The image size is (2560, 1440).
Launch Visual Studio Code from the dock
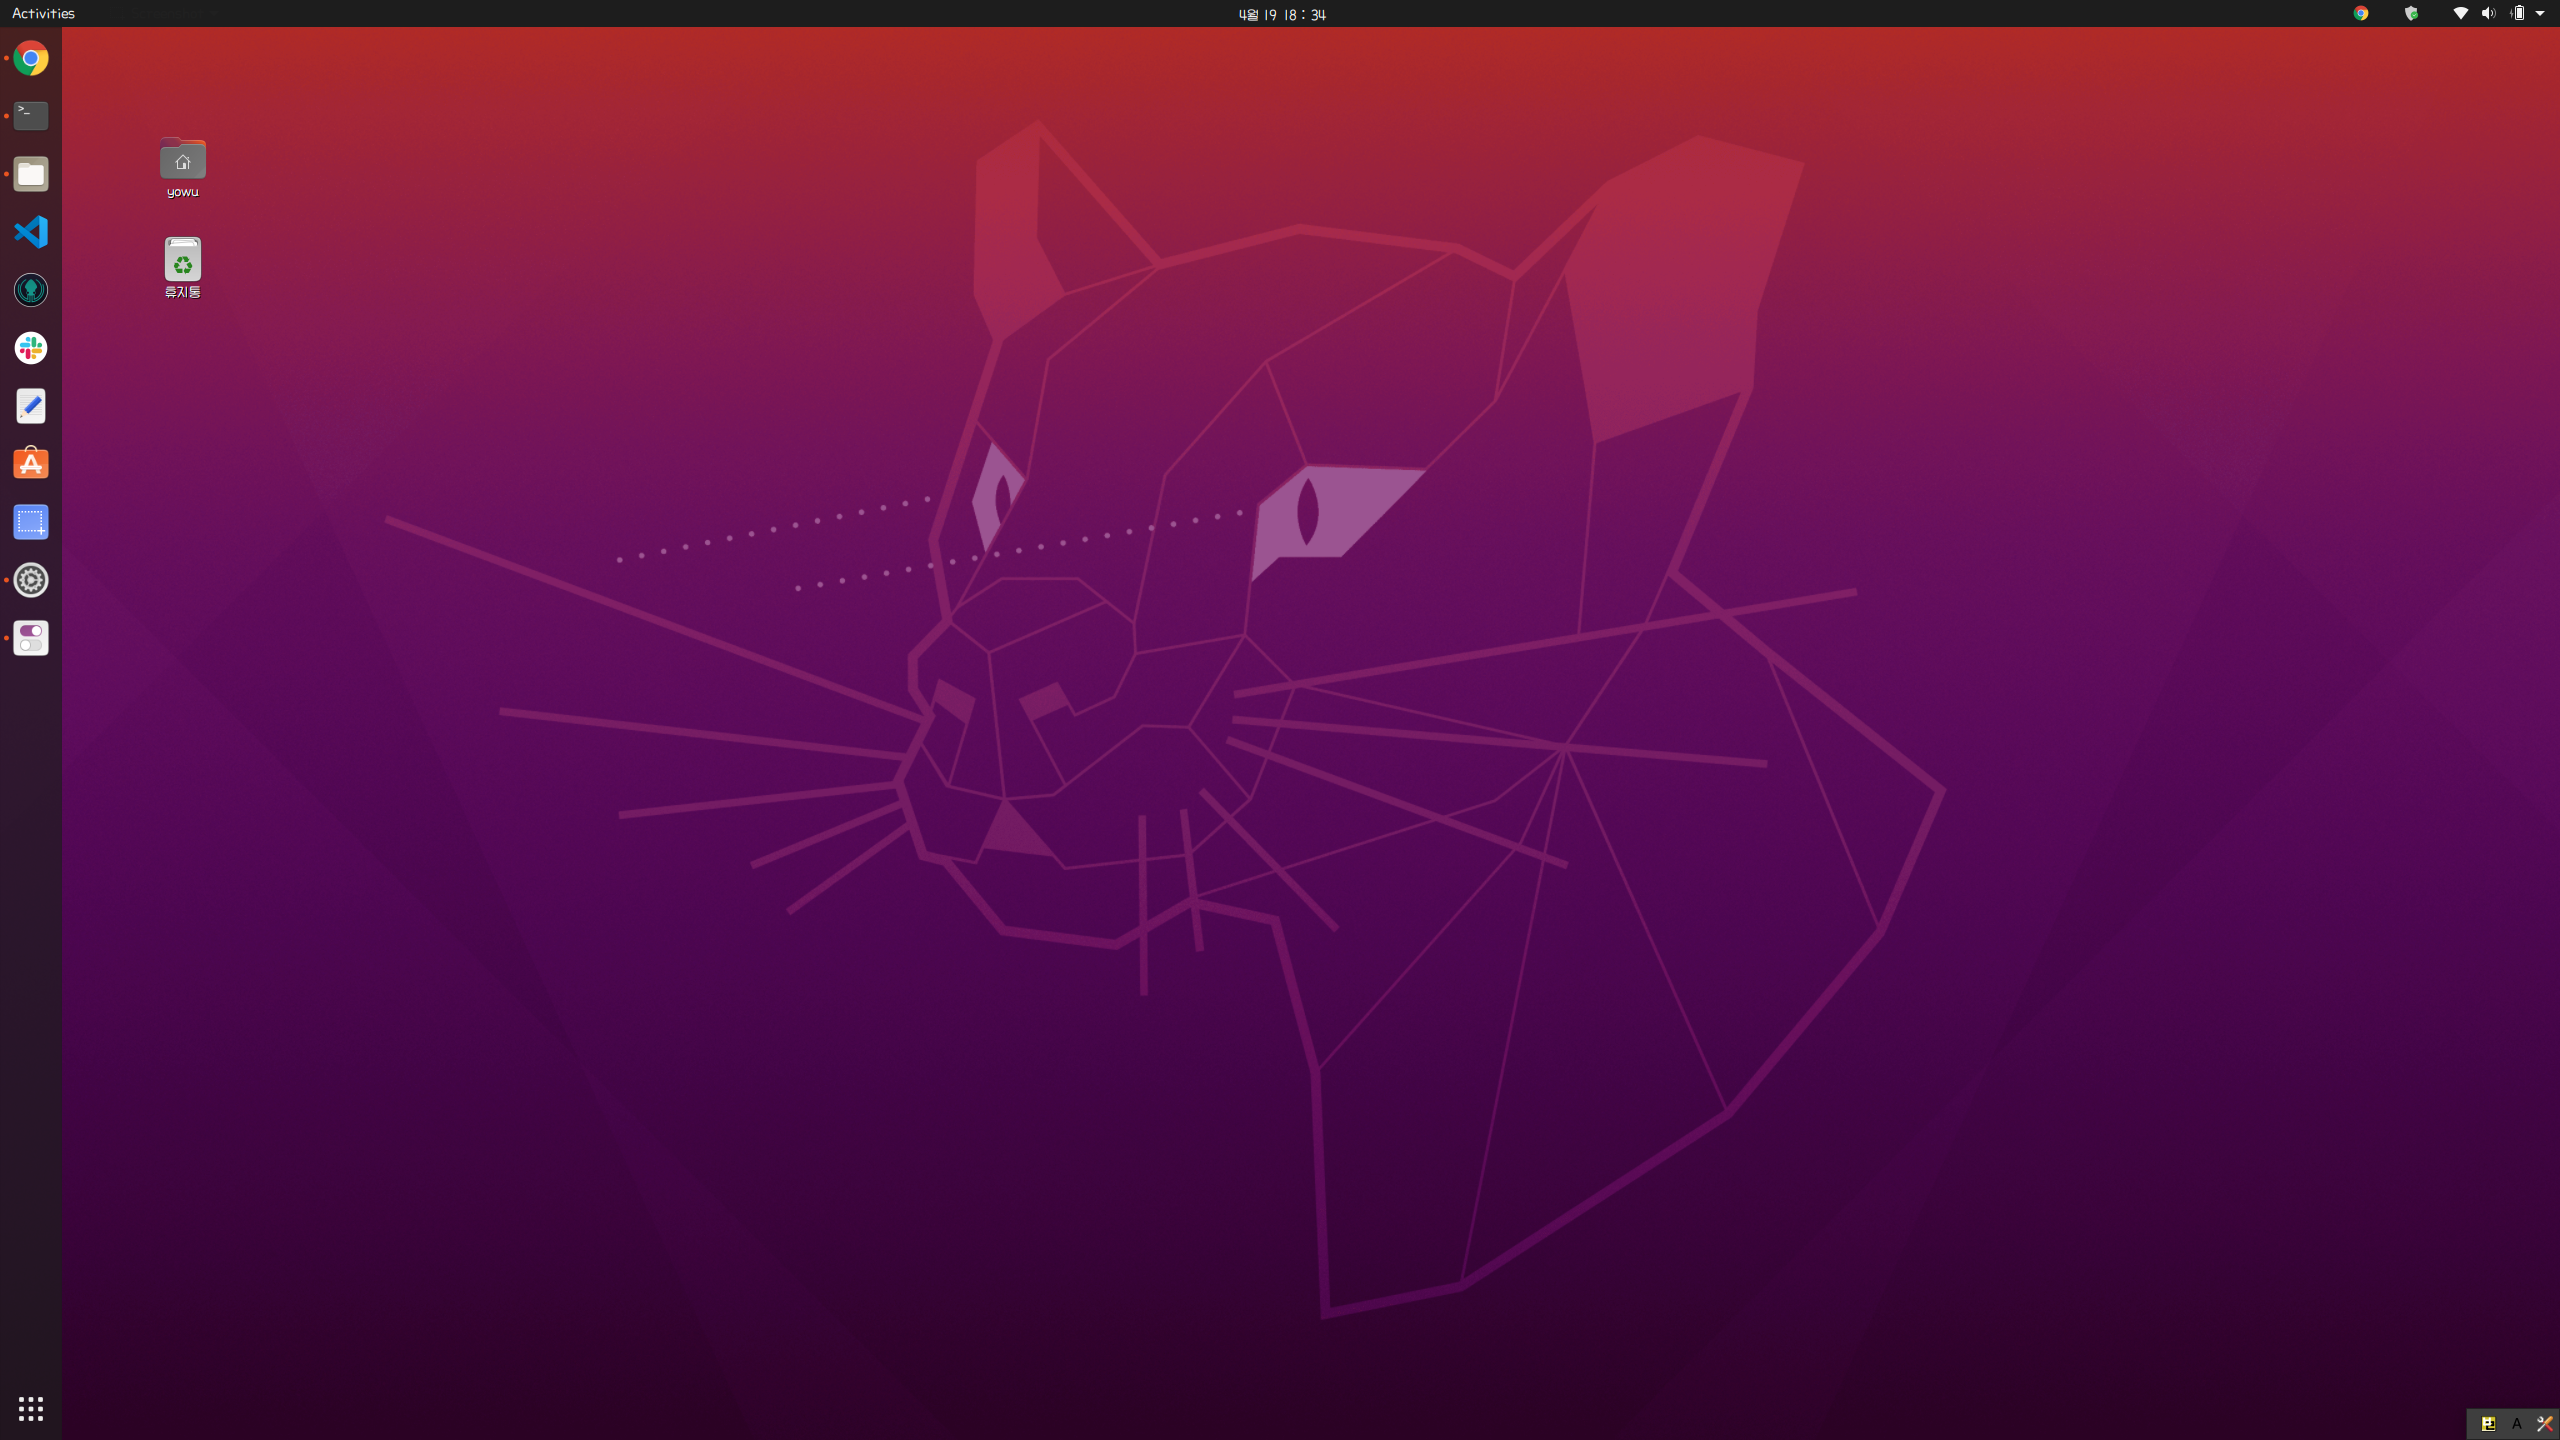pos(31,232)
